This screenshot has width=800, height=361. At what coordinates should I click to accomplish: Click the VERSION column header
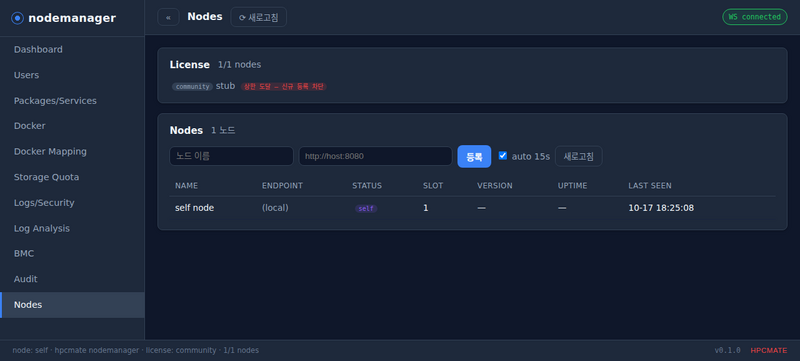point(495,186)
